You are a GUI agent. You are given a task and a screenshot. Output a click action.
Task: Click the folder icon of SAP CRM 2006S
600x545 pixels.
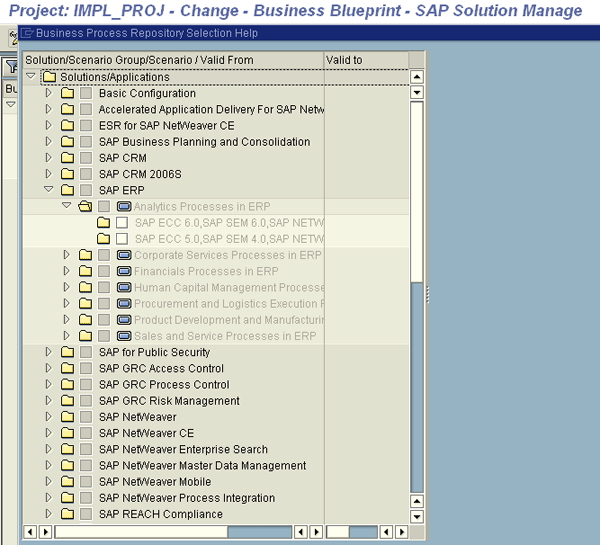coord(67,174)
